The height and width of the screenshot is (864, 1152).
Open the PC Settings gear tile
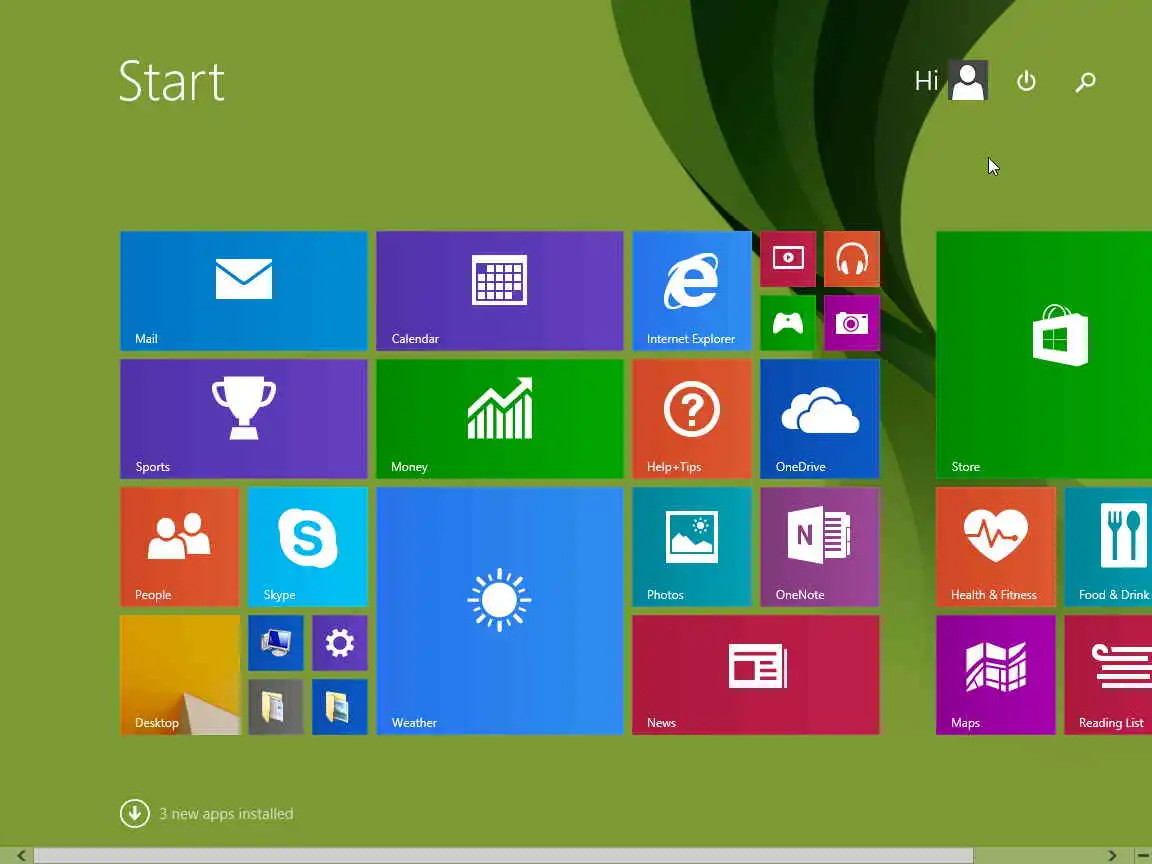coord(339,643)
